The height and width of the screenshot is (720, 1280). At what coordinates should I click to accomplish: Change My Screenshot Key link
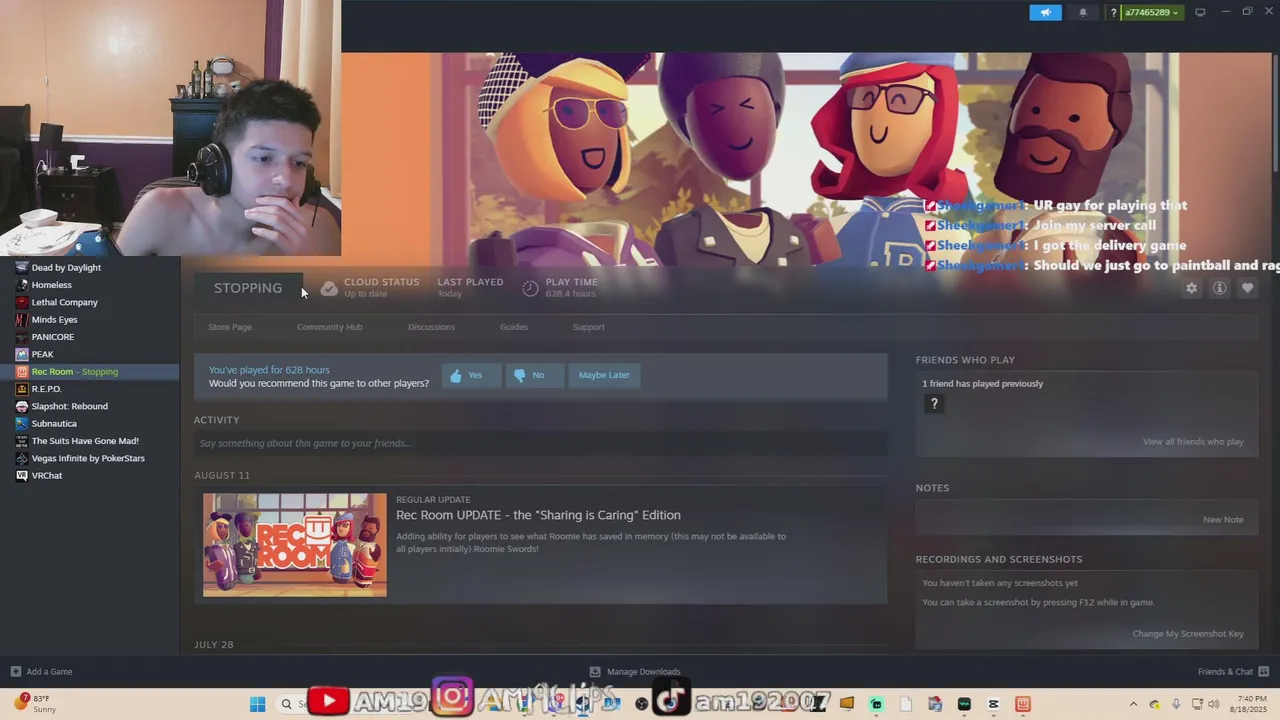click(x=1188, y=634)
